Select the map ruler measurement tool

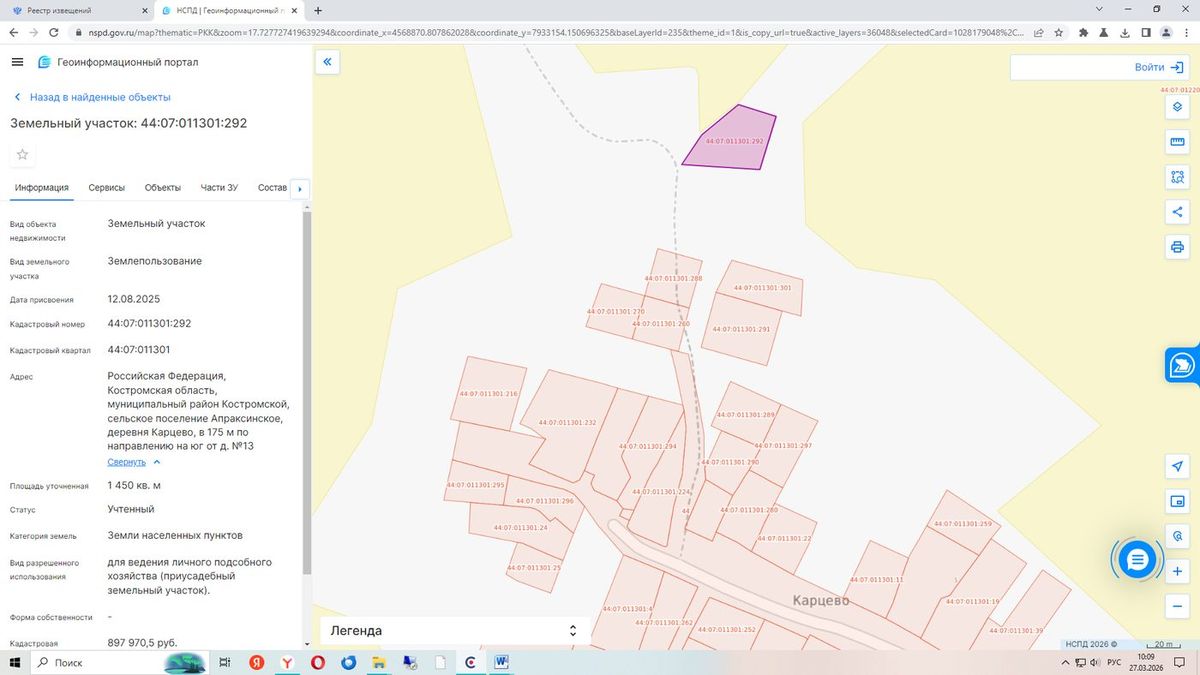pos(1177,142)
